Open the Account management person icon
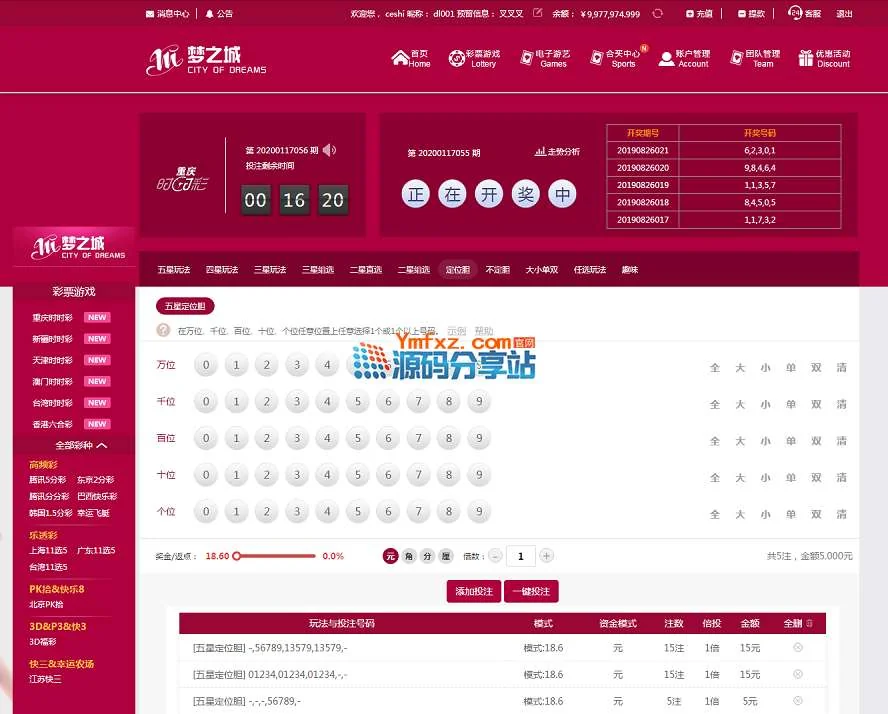The image size is (888, 714). click(666, 59)
